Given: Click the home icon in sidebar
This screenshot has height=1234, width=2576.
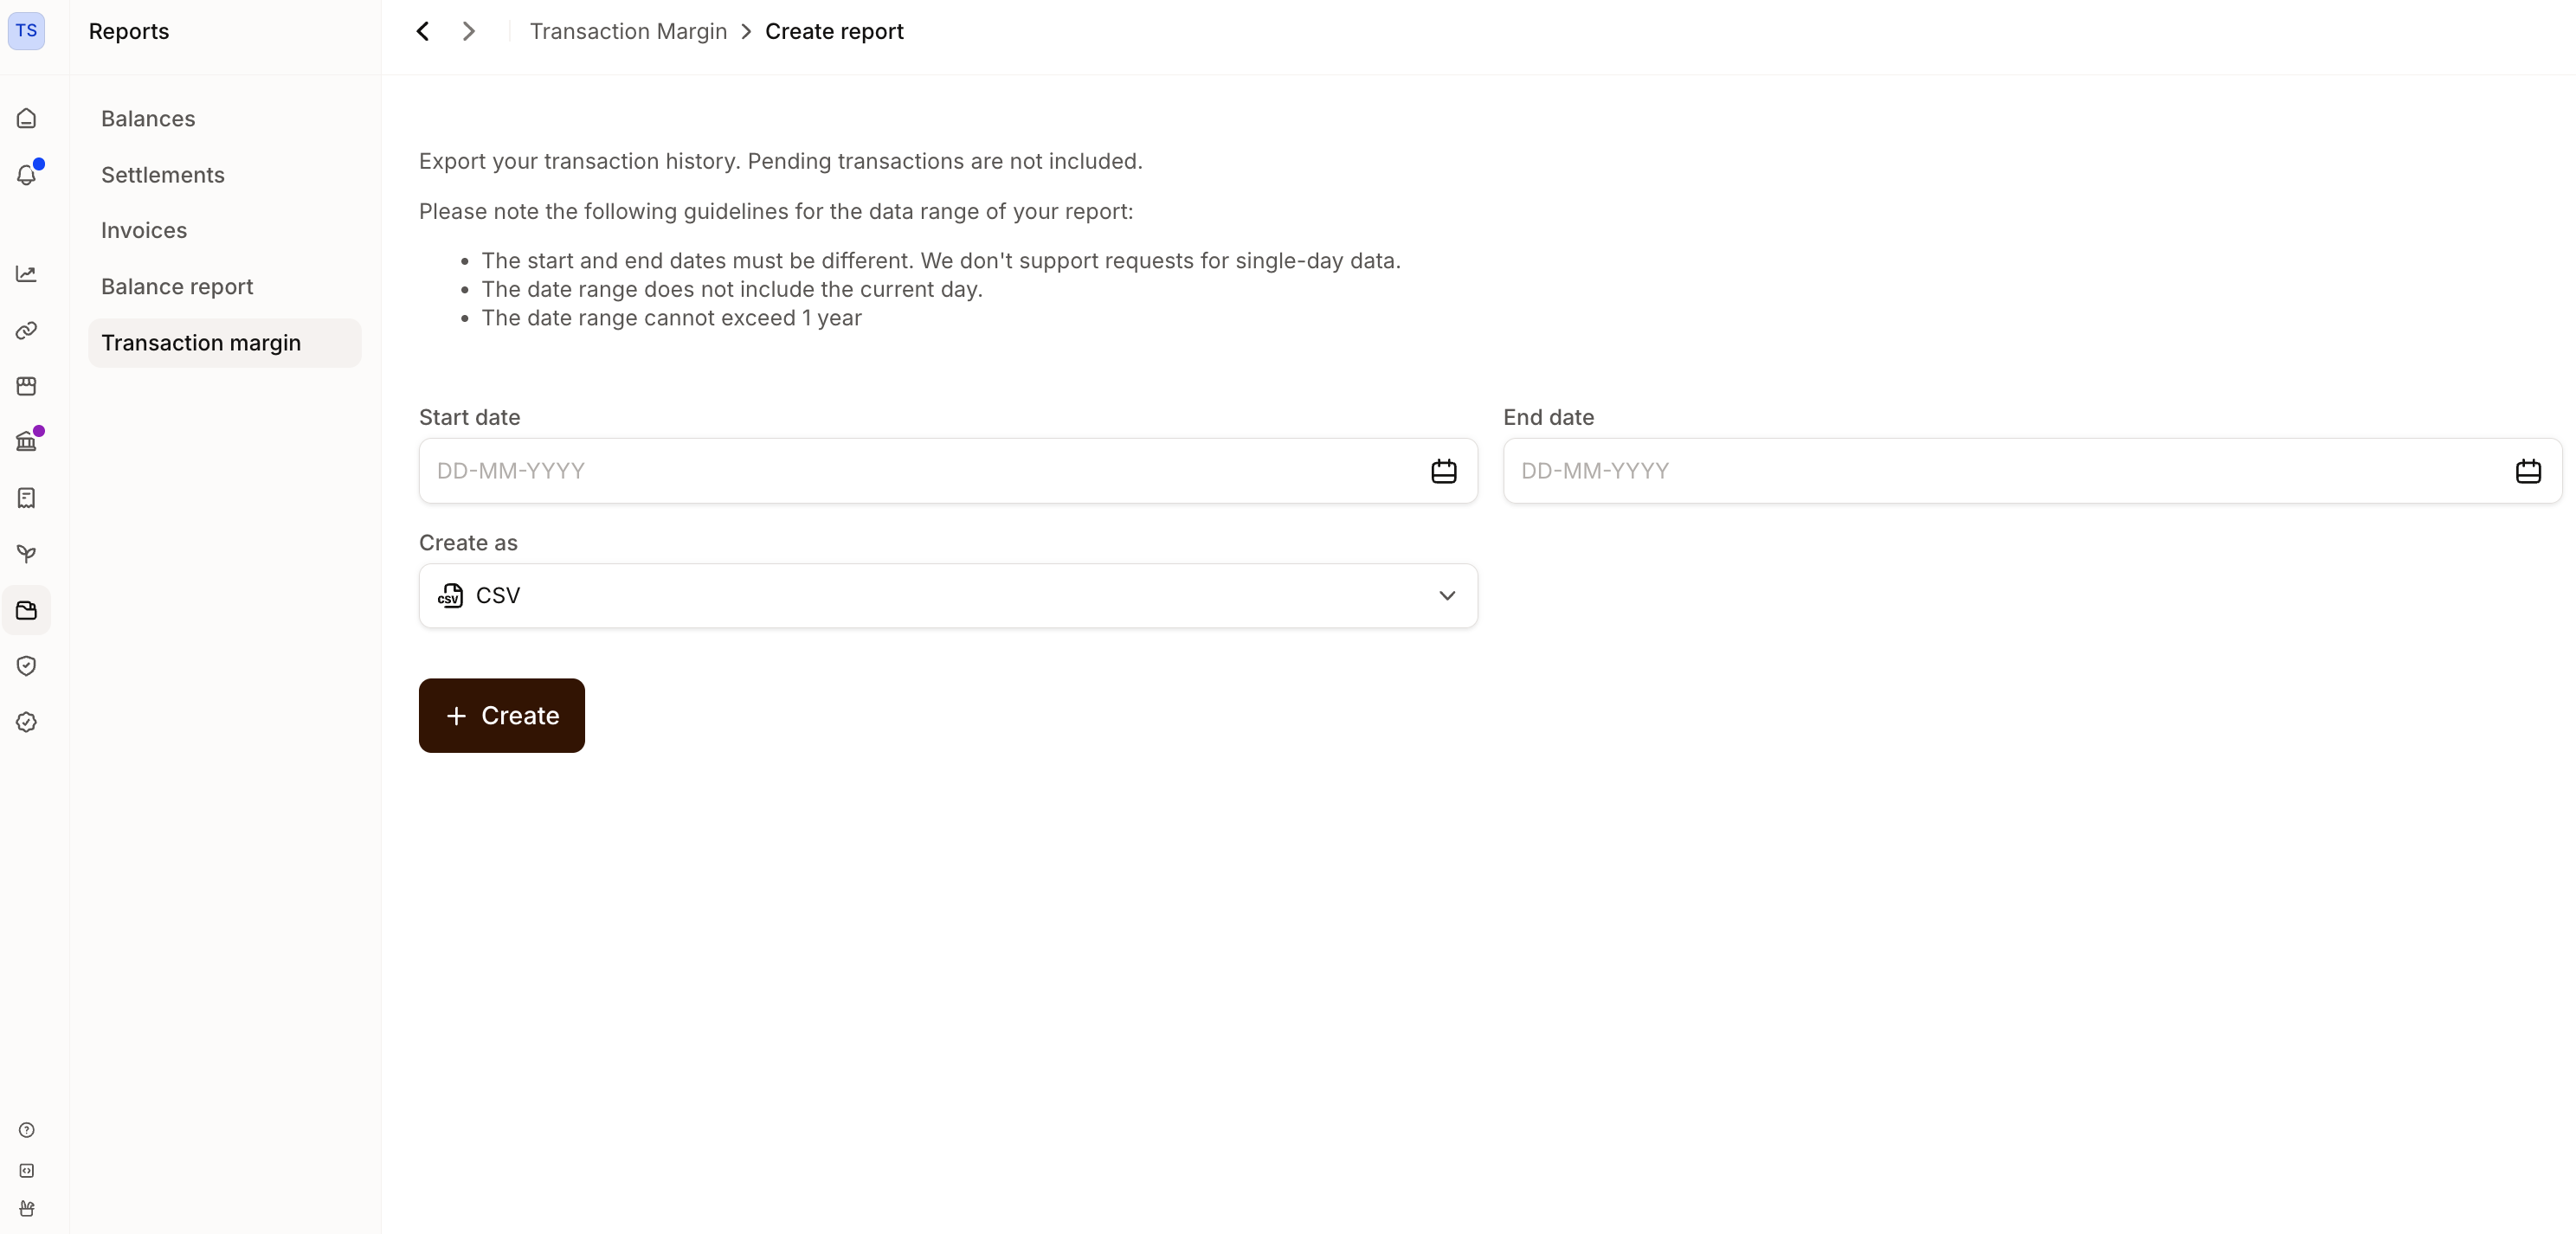Looking at the screenshot, I should pos(27,119).
